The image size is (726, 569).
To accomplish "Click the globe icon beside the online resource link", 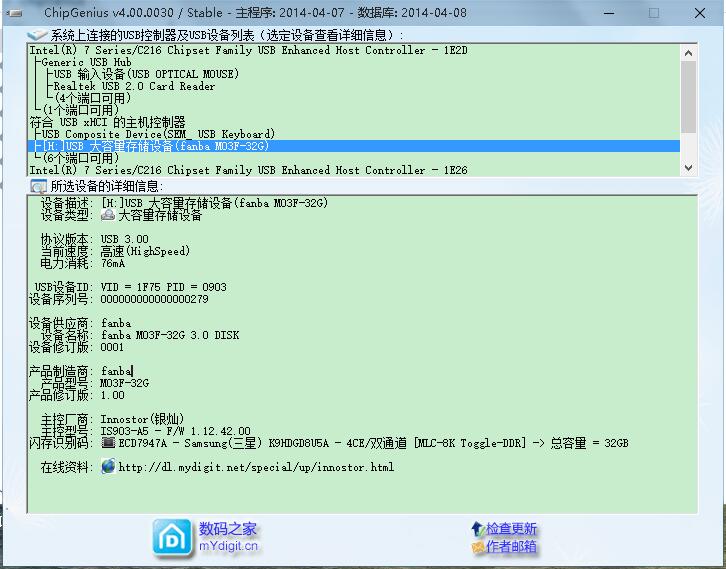I will coord(108,466).
